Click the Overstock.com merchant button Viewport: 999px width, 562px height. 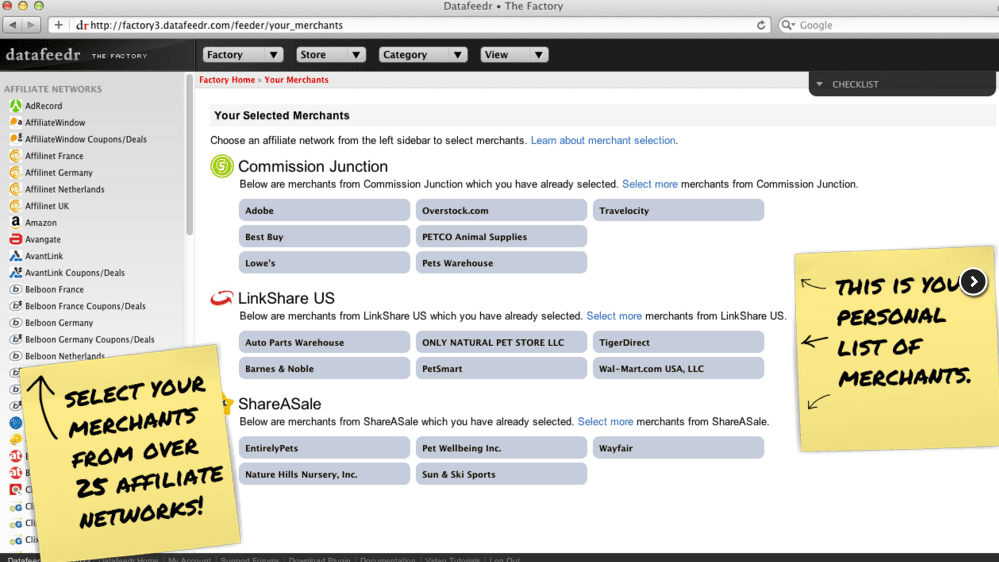[x=501, y=210]
